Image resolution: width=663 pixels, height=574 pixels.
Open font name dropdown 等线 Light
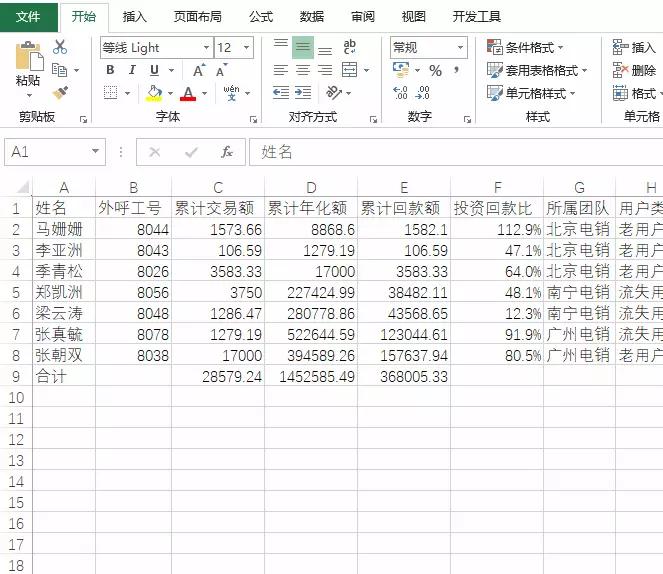(x=206, y=47)
